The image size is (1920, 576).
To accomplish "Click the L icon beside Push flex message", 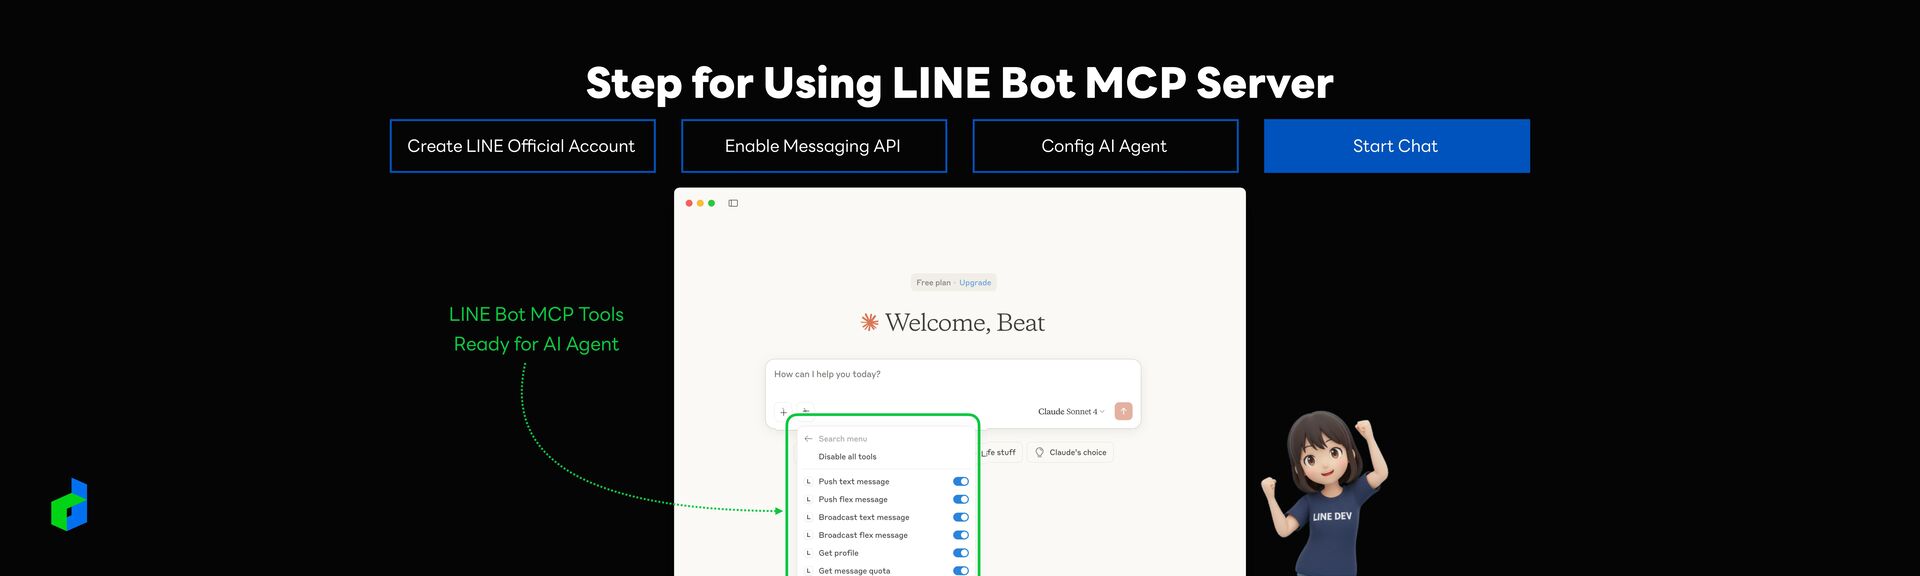I will pyautogui.click(x=808, y=500).
